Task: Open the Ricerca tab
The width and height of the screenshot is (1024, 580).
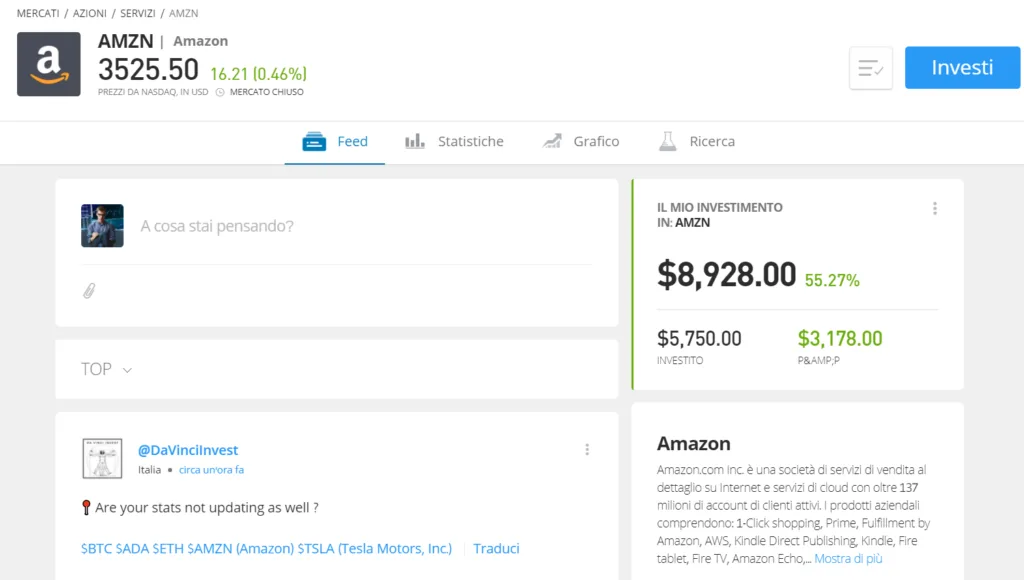Action: 697,141
